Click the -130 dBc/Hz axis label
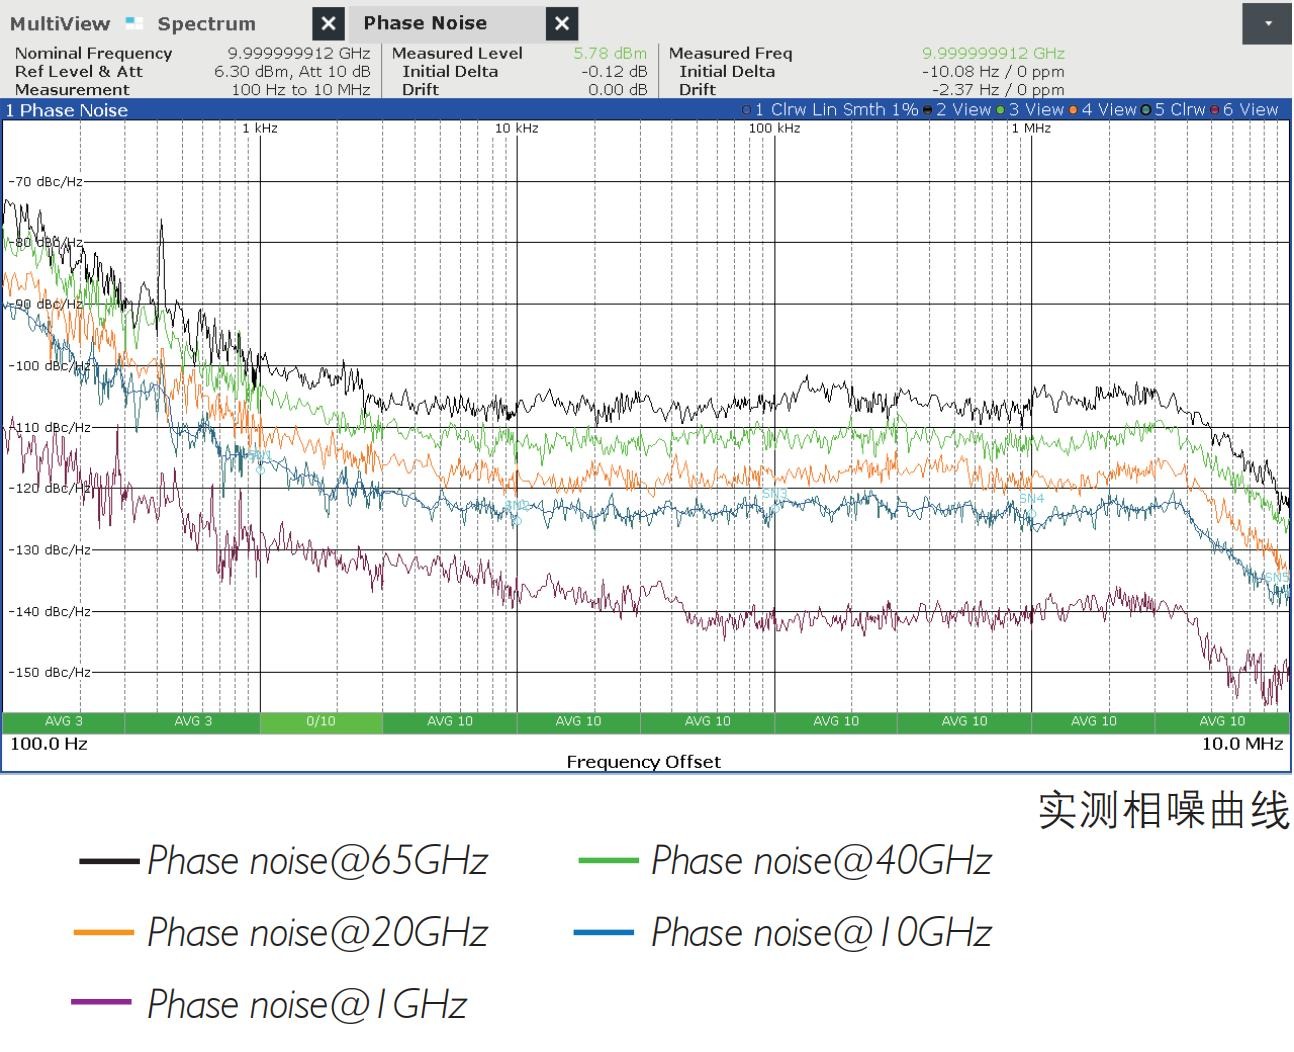This screenshot has height=1052, width=1294. [x=50, y=549]
